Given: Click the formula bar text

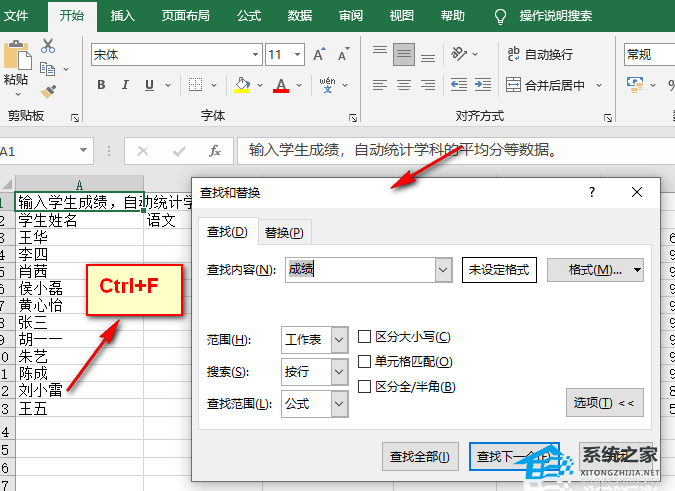Looking at the screenshot, I should (403, 150).
